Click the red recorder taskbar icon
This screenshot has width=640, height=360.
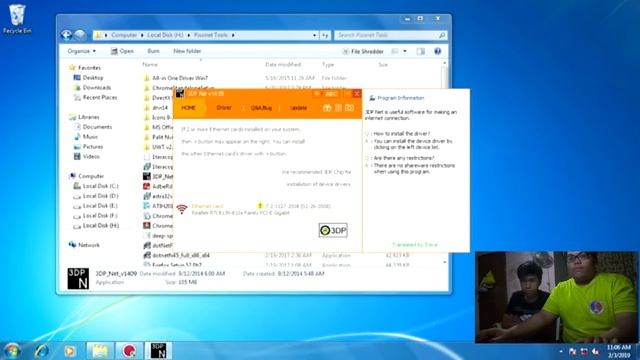129,351
